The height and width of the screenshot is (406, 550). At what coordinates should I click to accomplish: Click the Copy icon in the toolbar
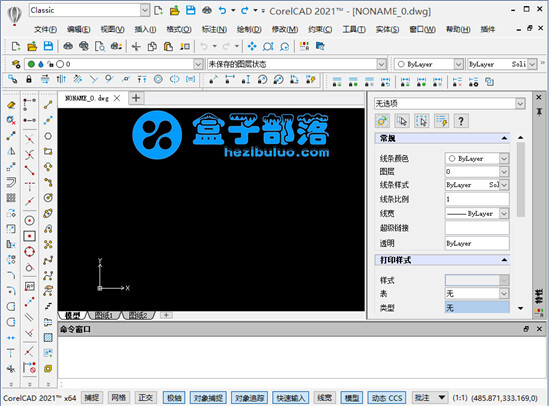click(x=152, y=46)
